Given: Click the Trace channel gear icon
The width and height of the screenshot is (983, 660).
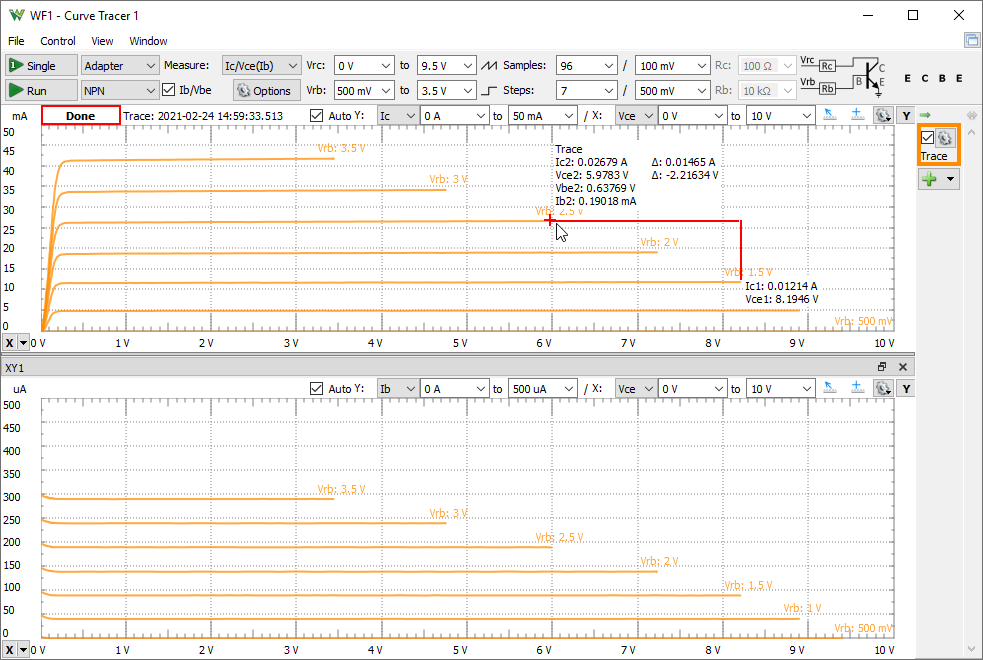Looking at the screenshot, I should [x=945, y=138].
